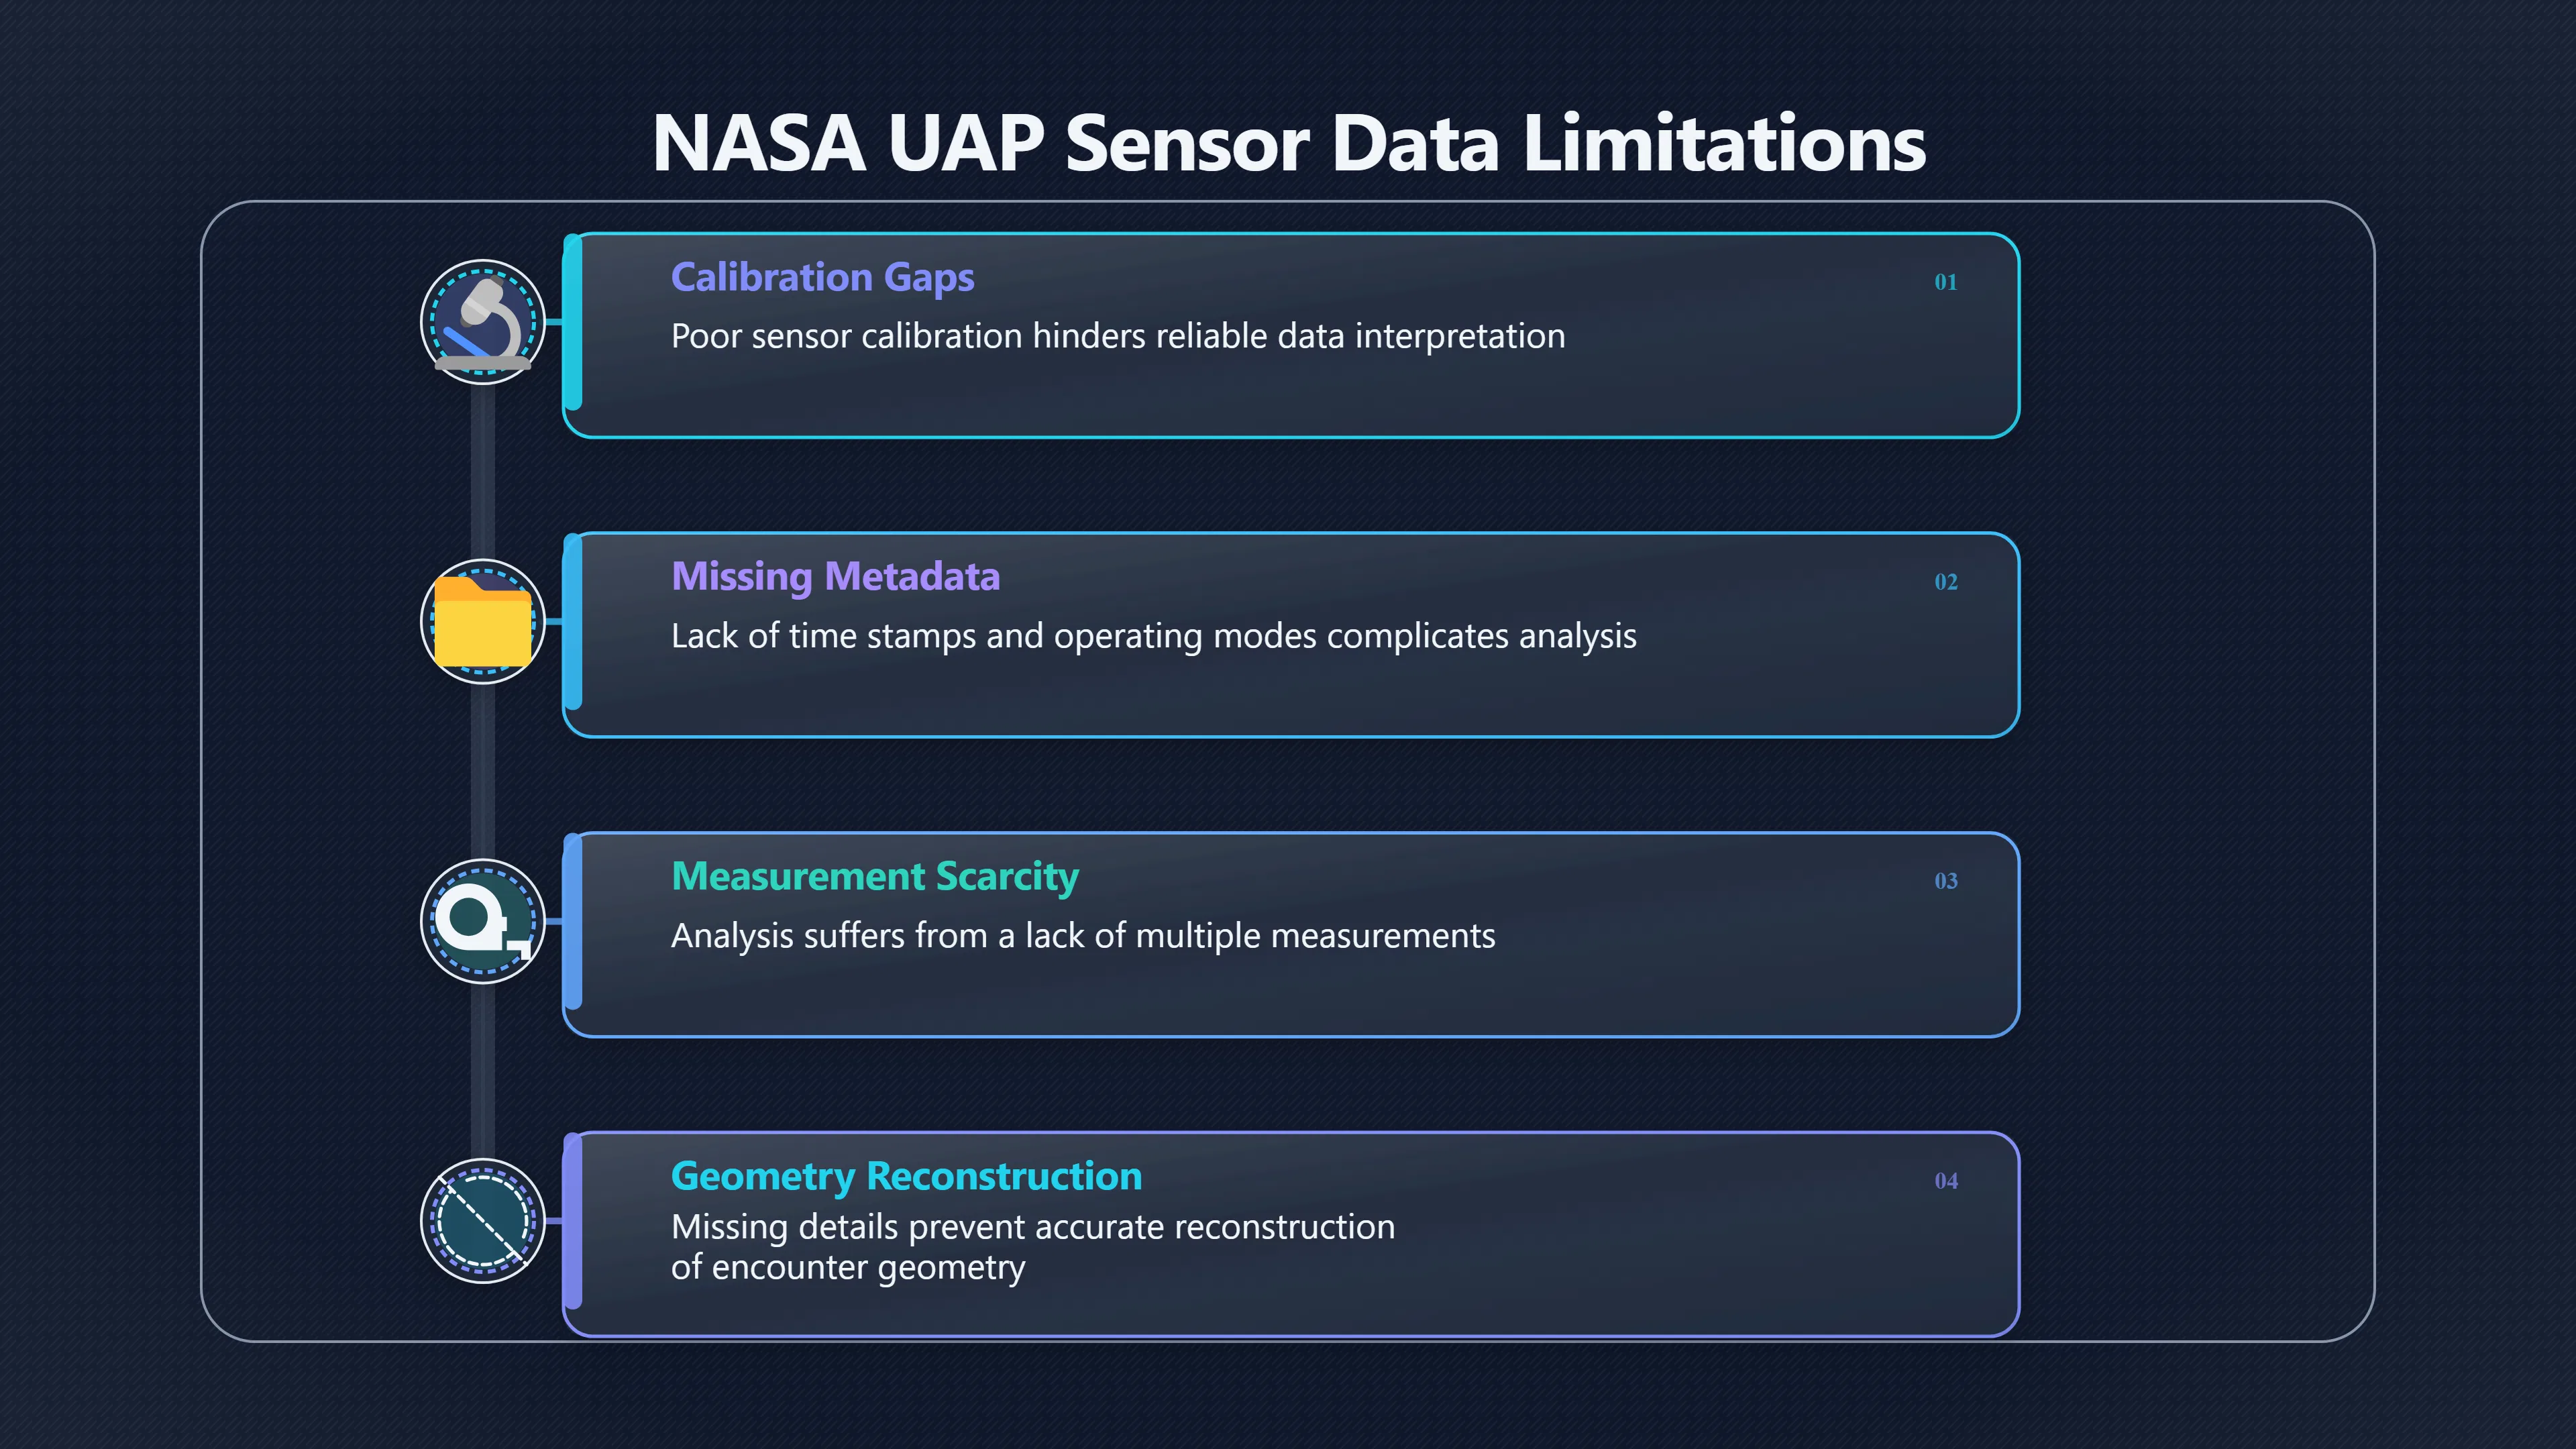Click the 04 number label
This screenshot has height=1449, width=2576.
coord(1945,1181)
